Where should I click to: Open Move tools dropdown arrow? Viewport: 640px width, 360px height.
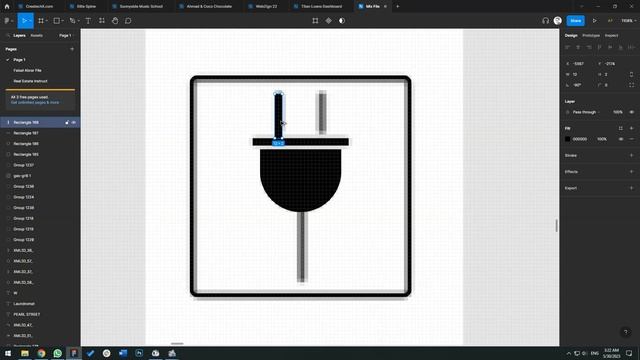coord(31,21)
